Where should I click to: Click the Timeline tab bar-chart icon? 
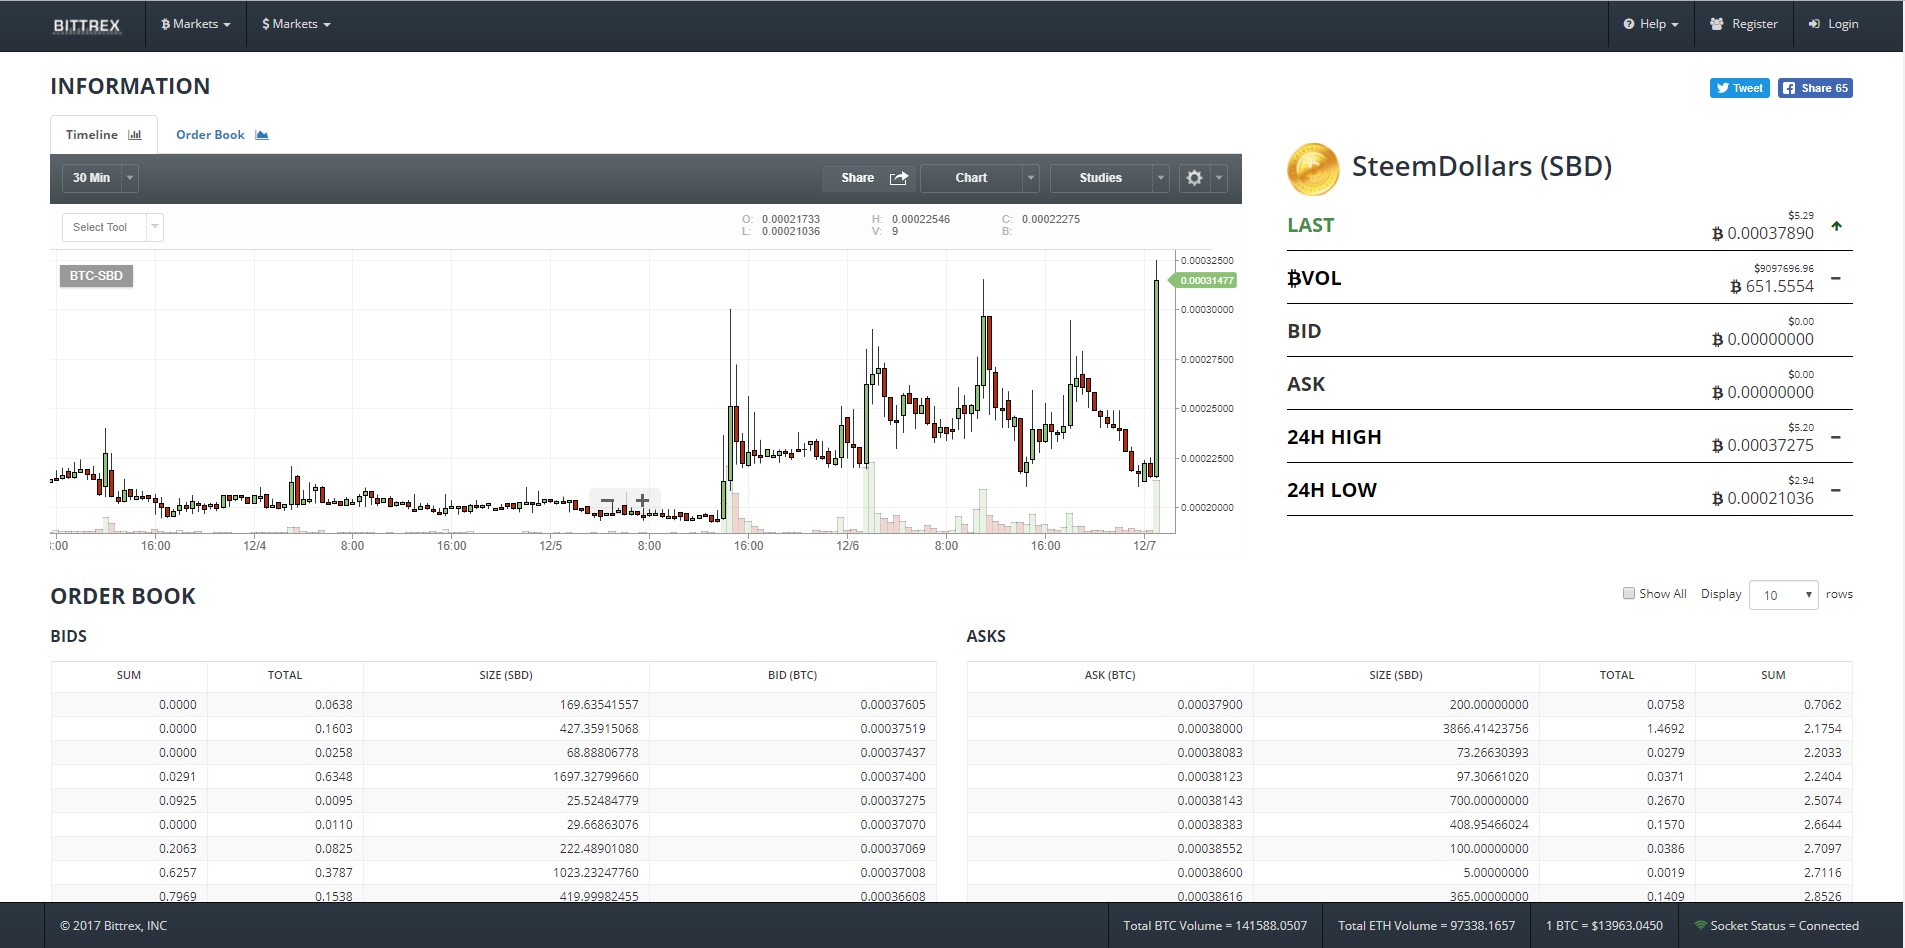(135, 135)
